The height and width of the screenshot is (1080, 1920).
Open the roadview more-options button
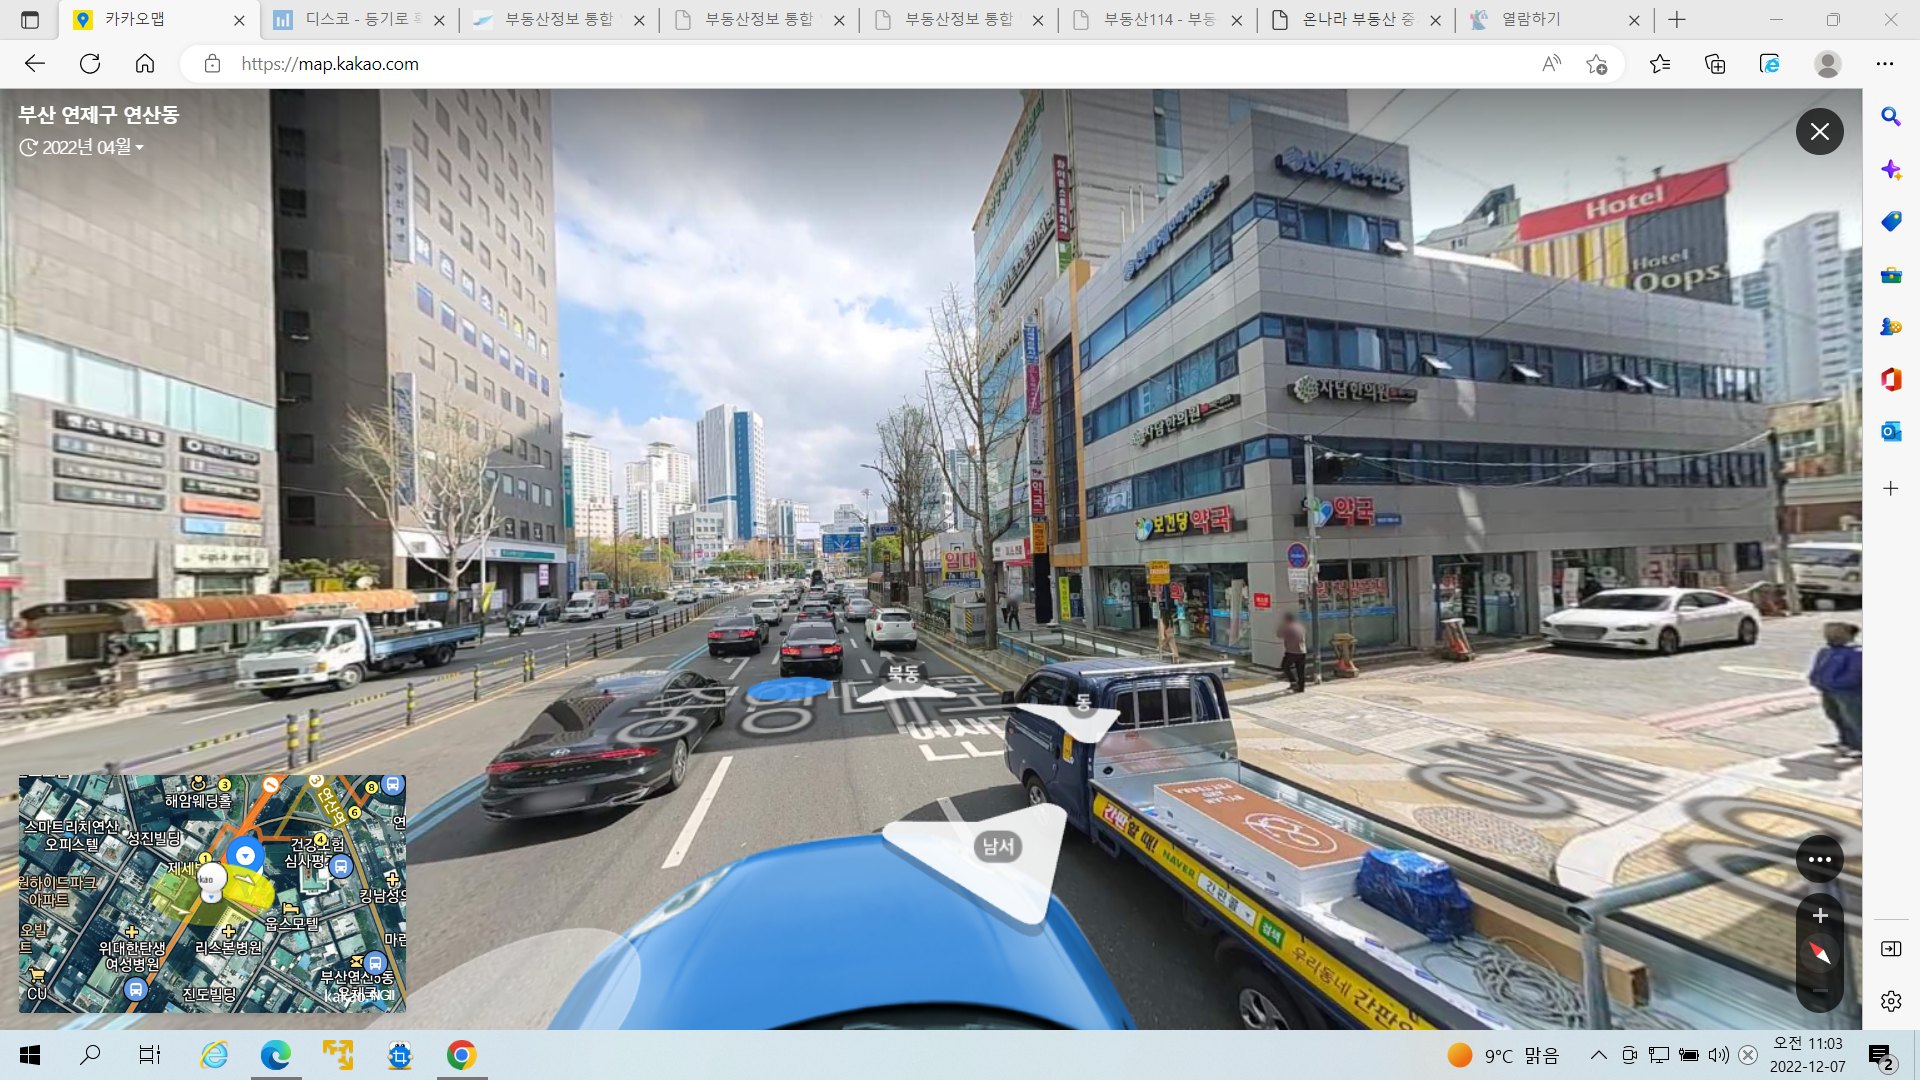pos(1819,859)
